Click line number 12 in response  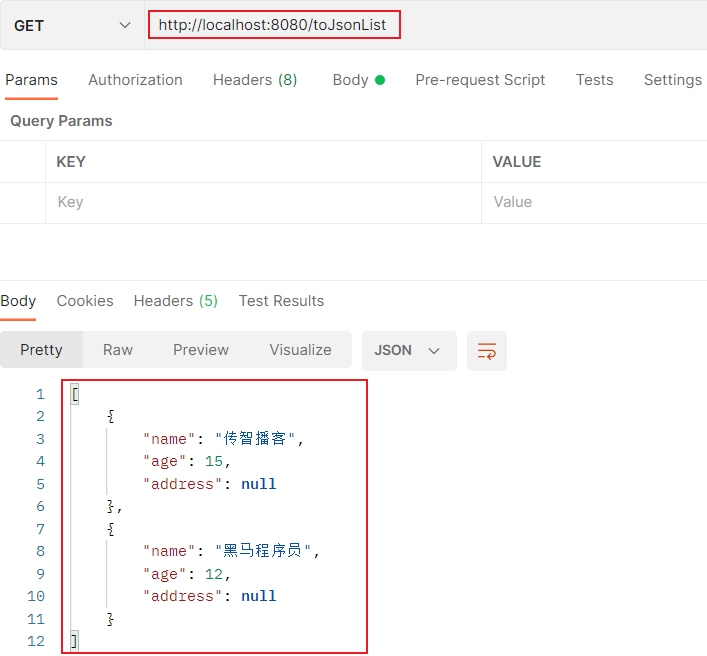pos(36,641)
